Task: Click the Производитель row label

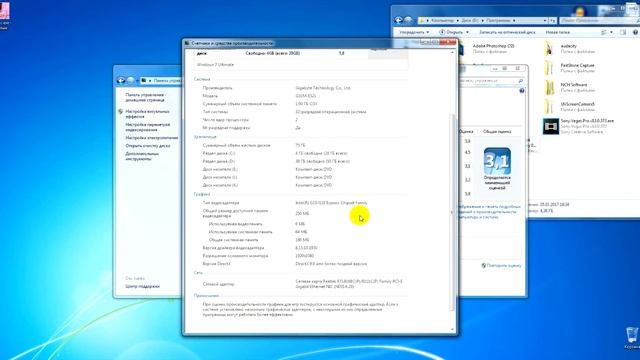Action: tap(217, 88)
